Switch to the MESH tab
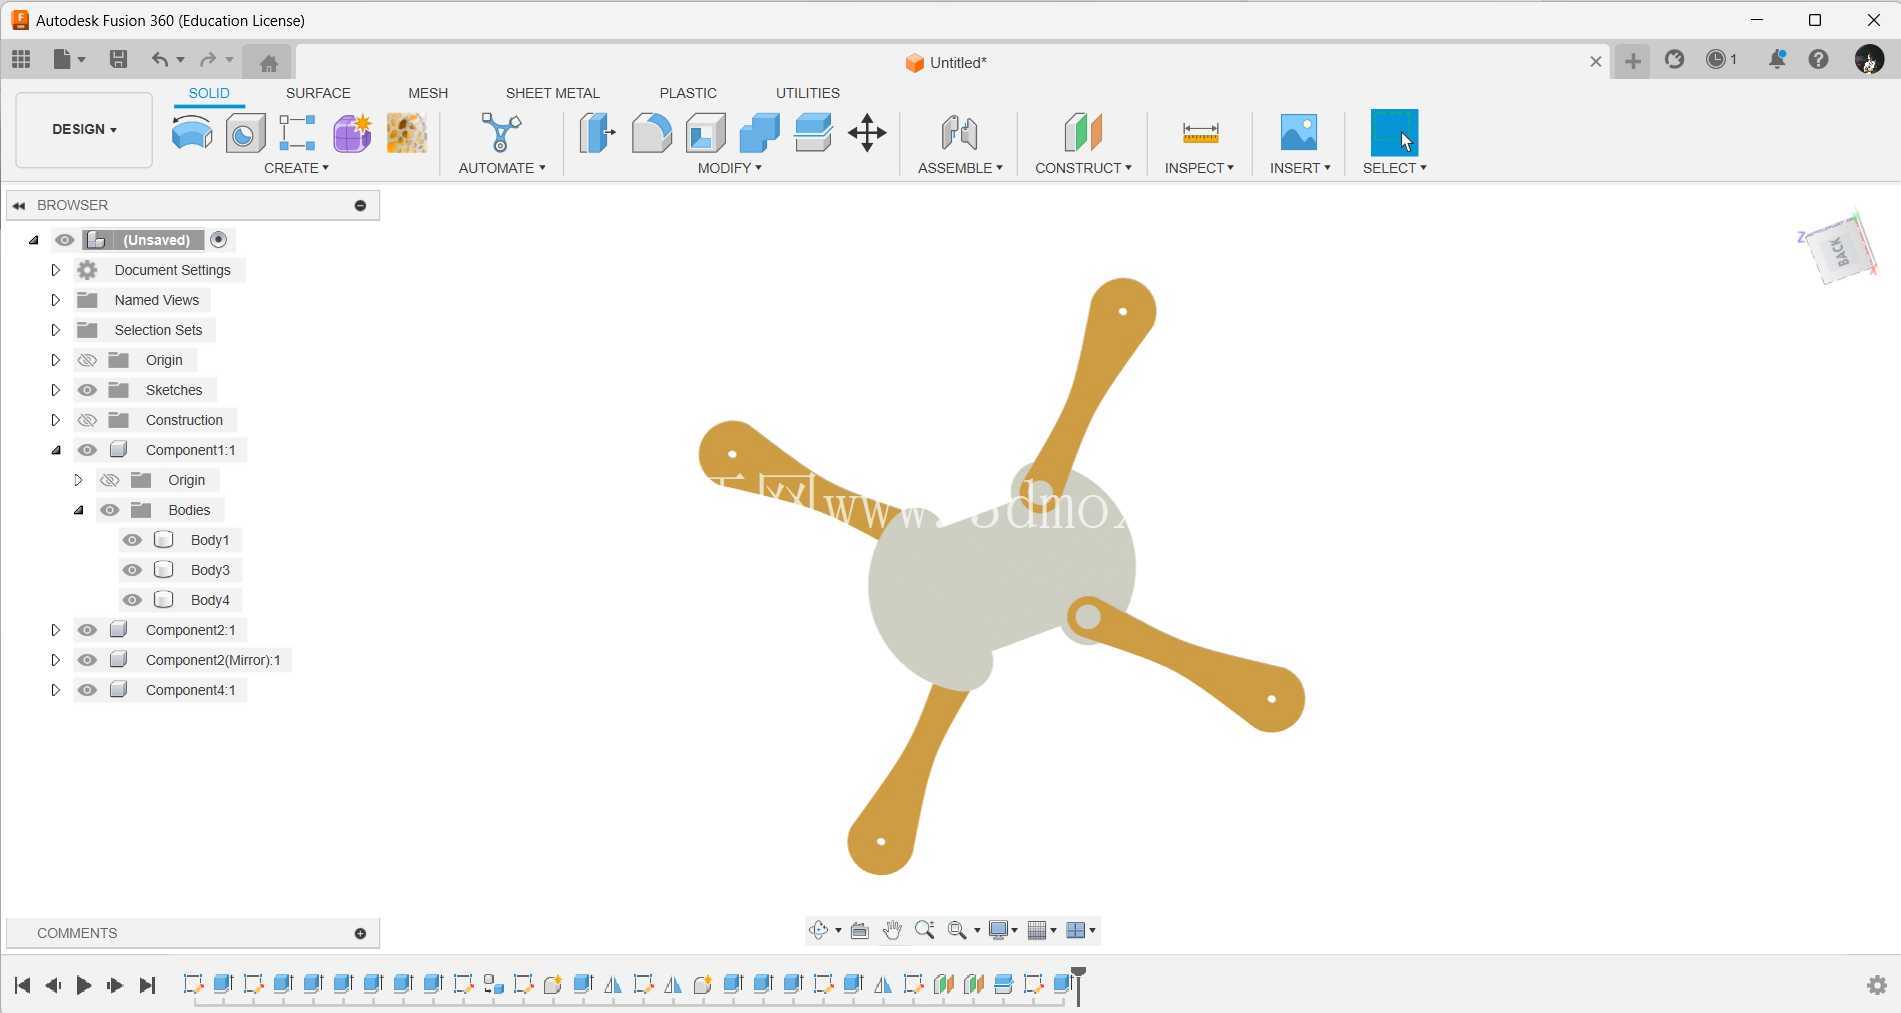Image resolution: width=1901 pixels, height=1013 pixels. [x=428, y=93]
